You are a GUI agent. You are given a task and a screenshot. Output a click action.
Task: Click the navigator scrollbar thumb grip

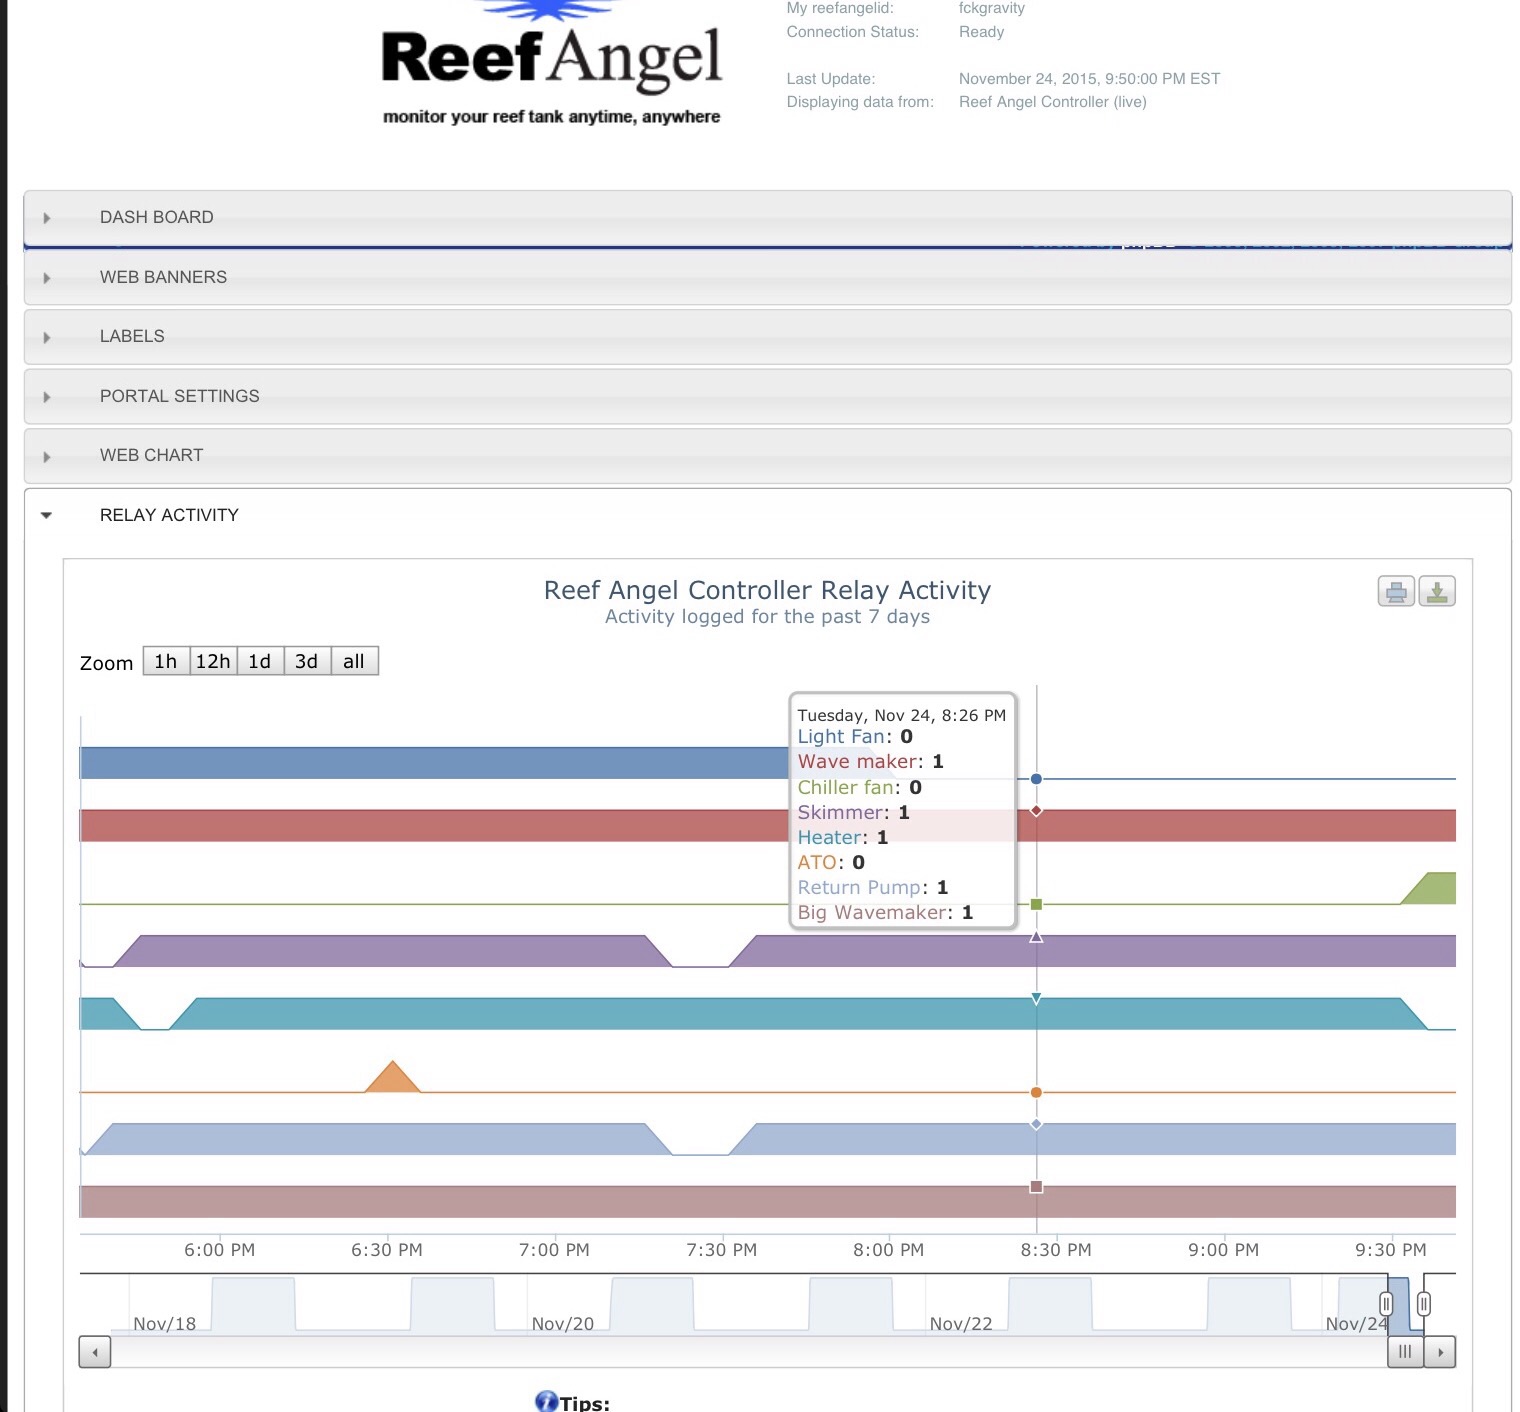pos(1405,1352)
